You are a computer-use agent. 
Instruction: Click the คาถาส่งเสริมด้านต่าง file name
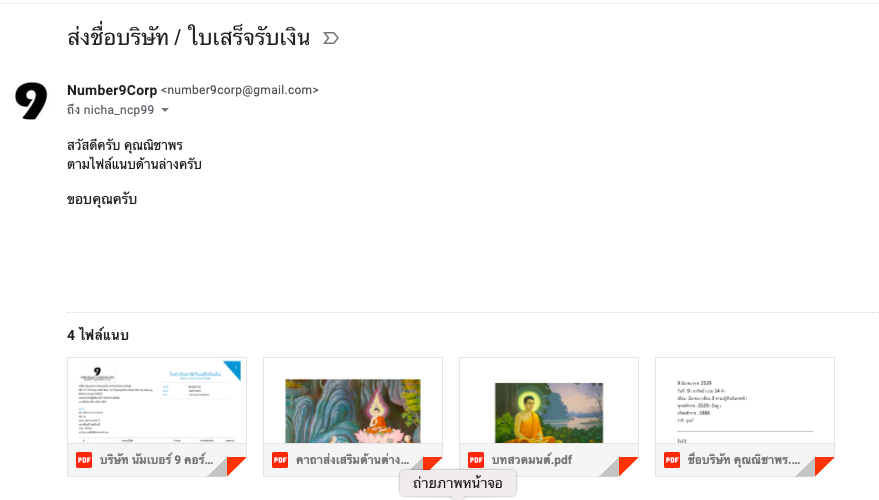(x=353, y=460)
